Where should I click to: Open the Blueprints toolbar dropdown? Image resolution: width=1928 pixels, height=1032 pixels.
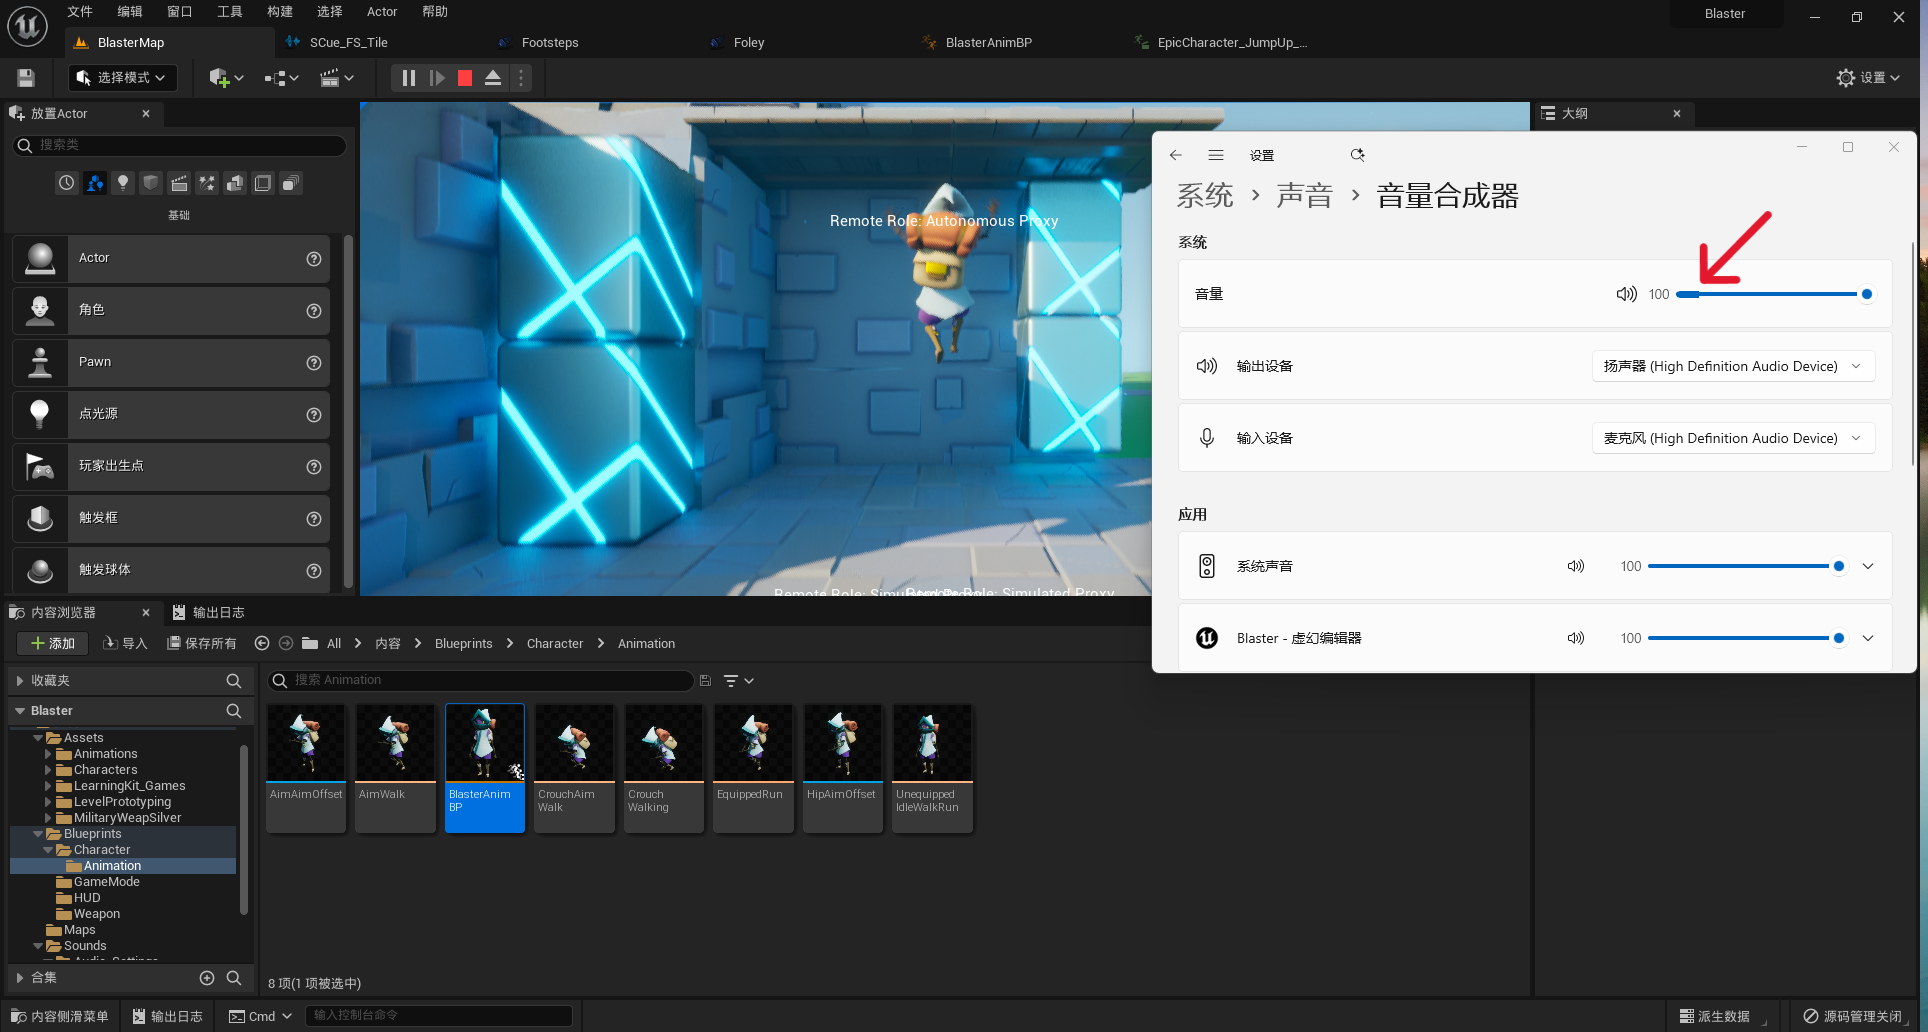pyautogui.click(x=281, y=78)
